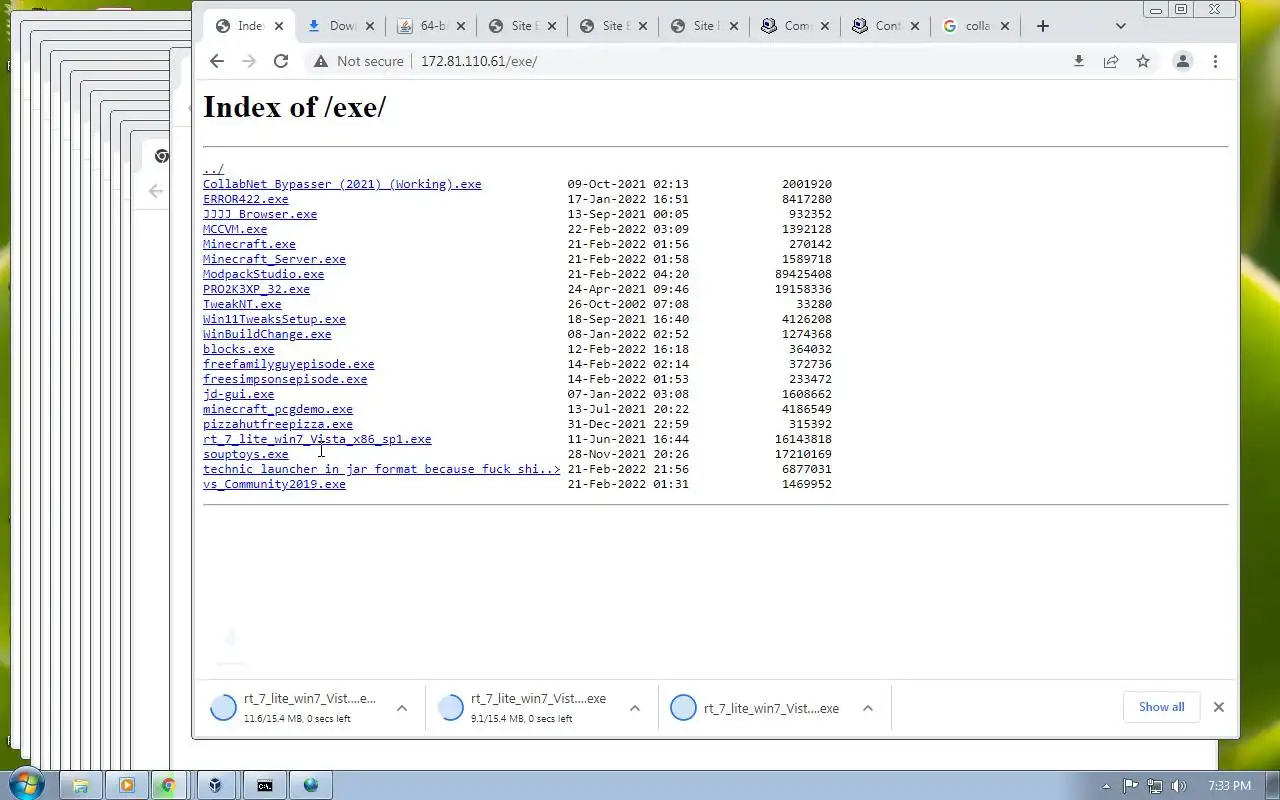Click Win11TweaksSetup.exe link
1280x800 pixels.
pyautogui.click(x=274, y=319)
